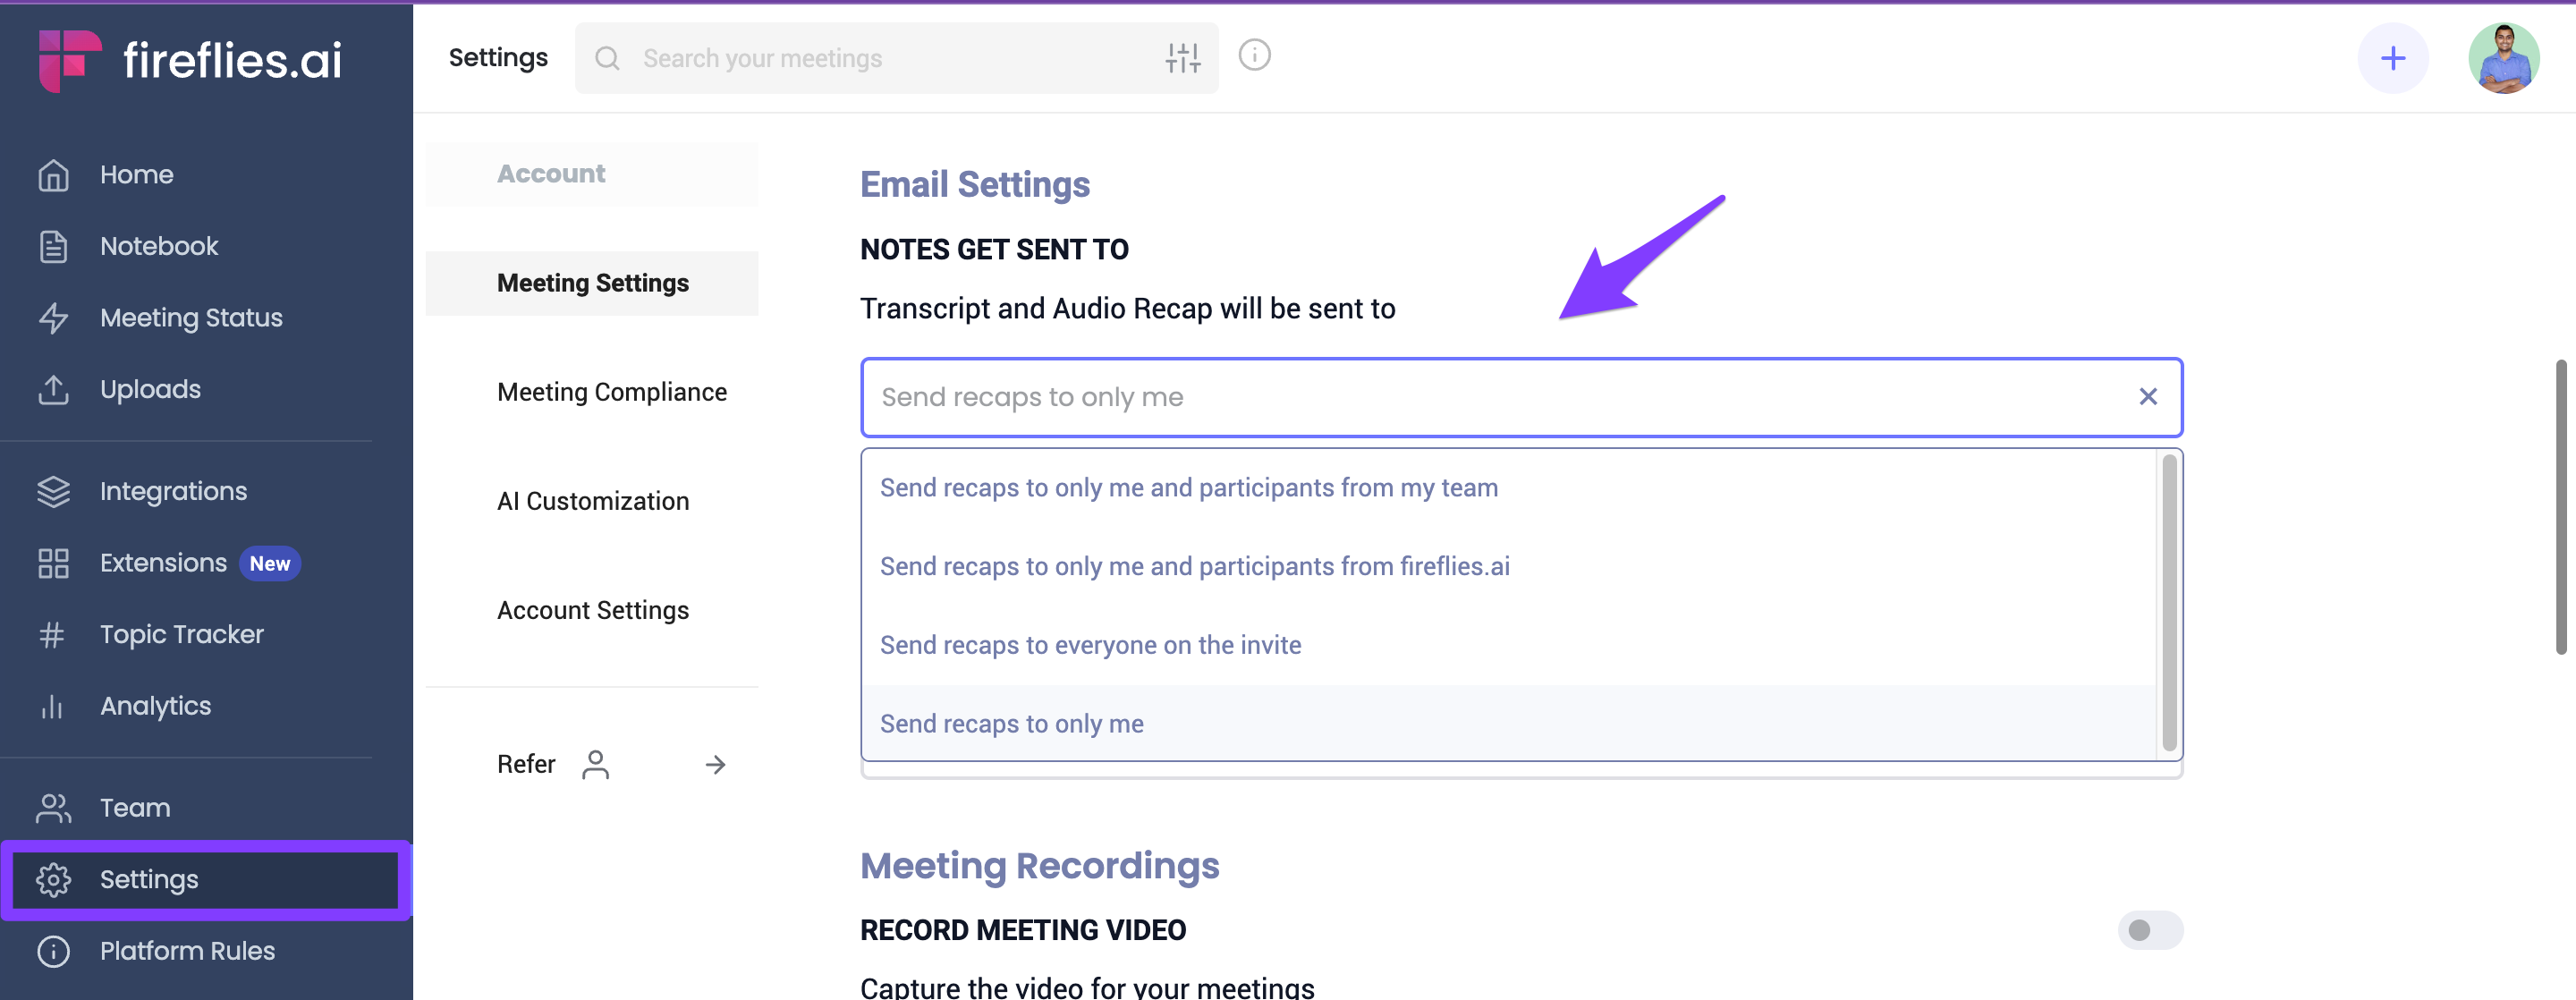Click the Settings gear icon
Screen dimensions: 2576x1000
point(53,880)
